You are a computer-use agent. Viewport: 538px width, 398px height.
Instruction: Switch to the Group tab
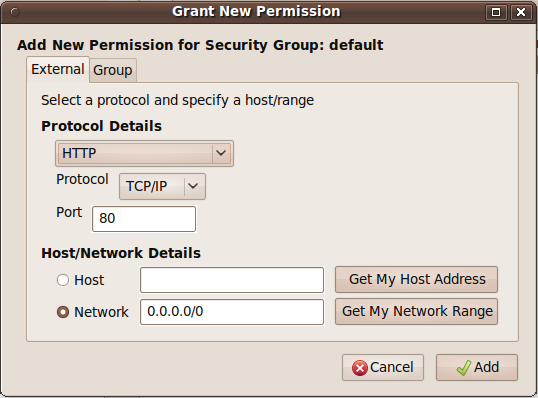113,71
